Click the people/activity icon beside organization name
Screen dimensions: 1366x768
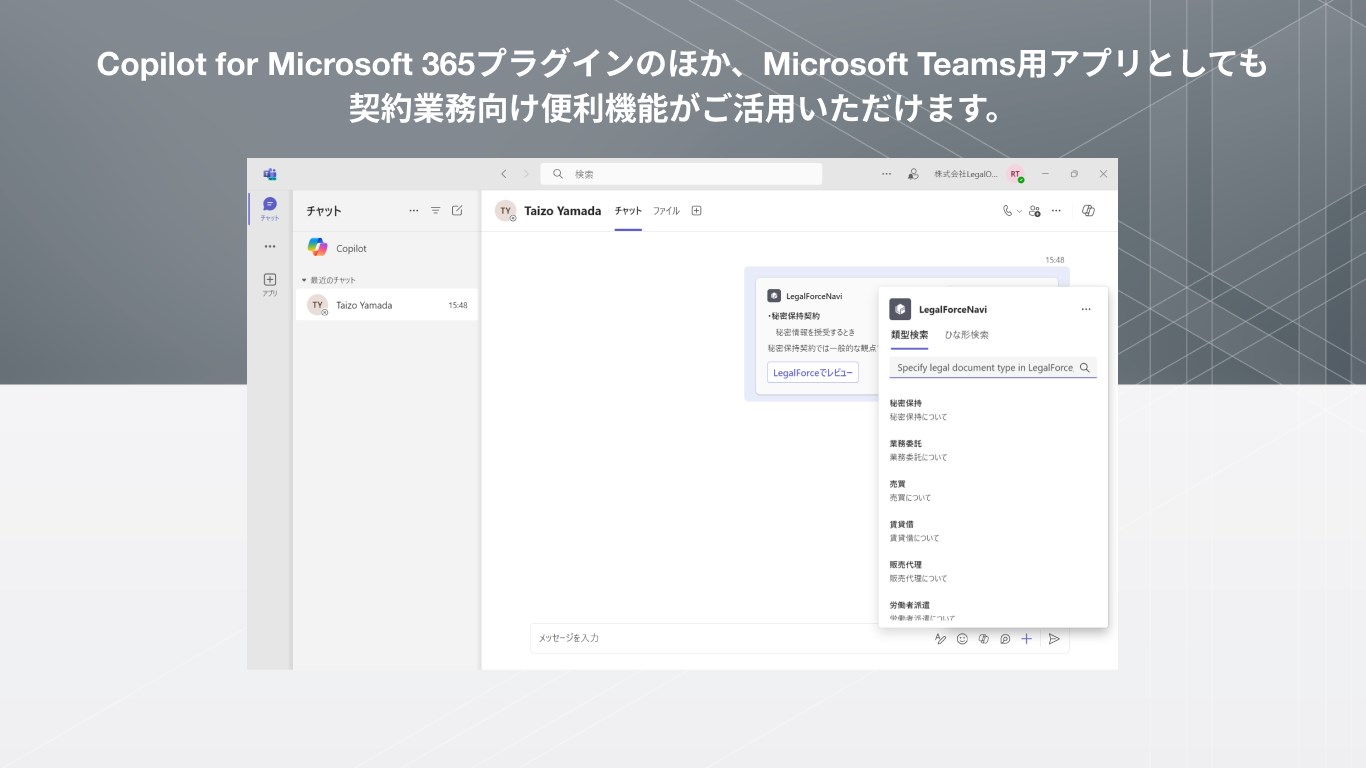(913, 174)
